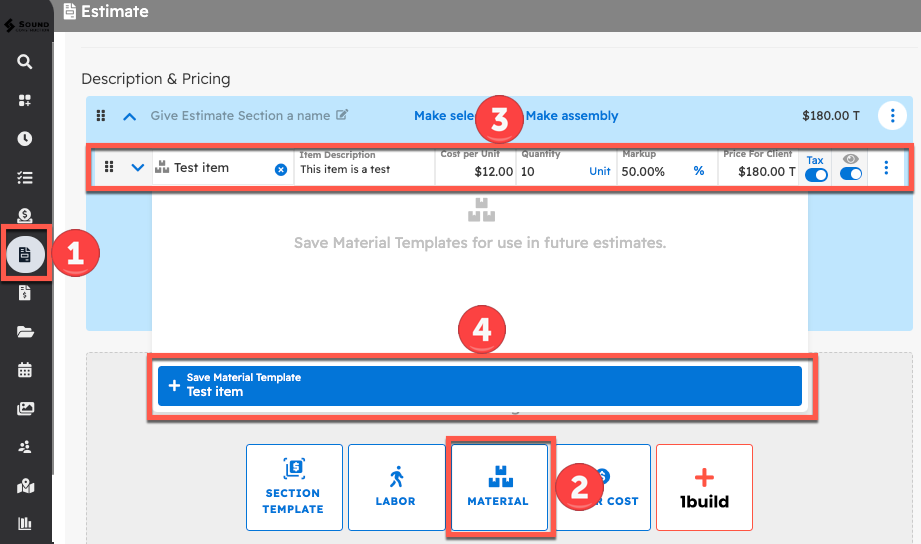Open the section three-dot options menu

(892, 116)
